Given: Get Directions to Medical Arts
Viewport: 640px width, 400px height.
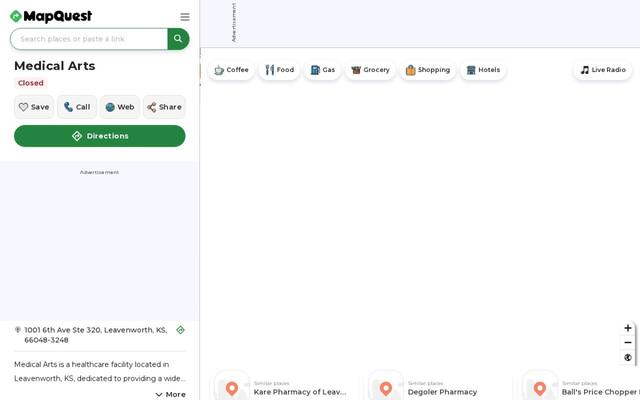Looking at the screenshot, I should pos(100,136).
